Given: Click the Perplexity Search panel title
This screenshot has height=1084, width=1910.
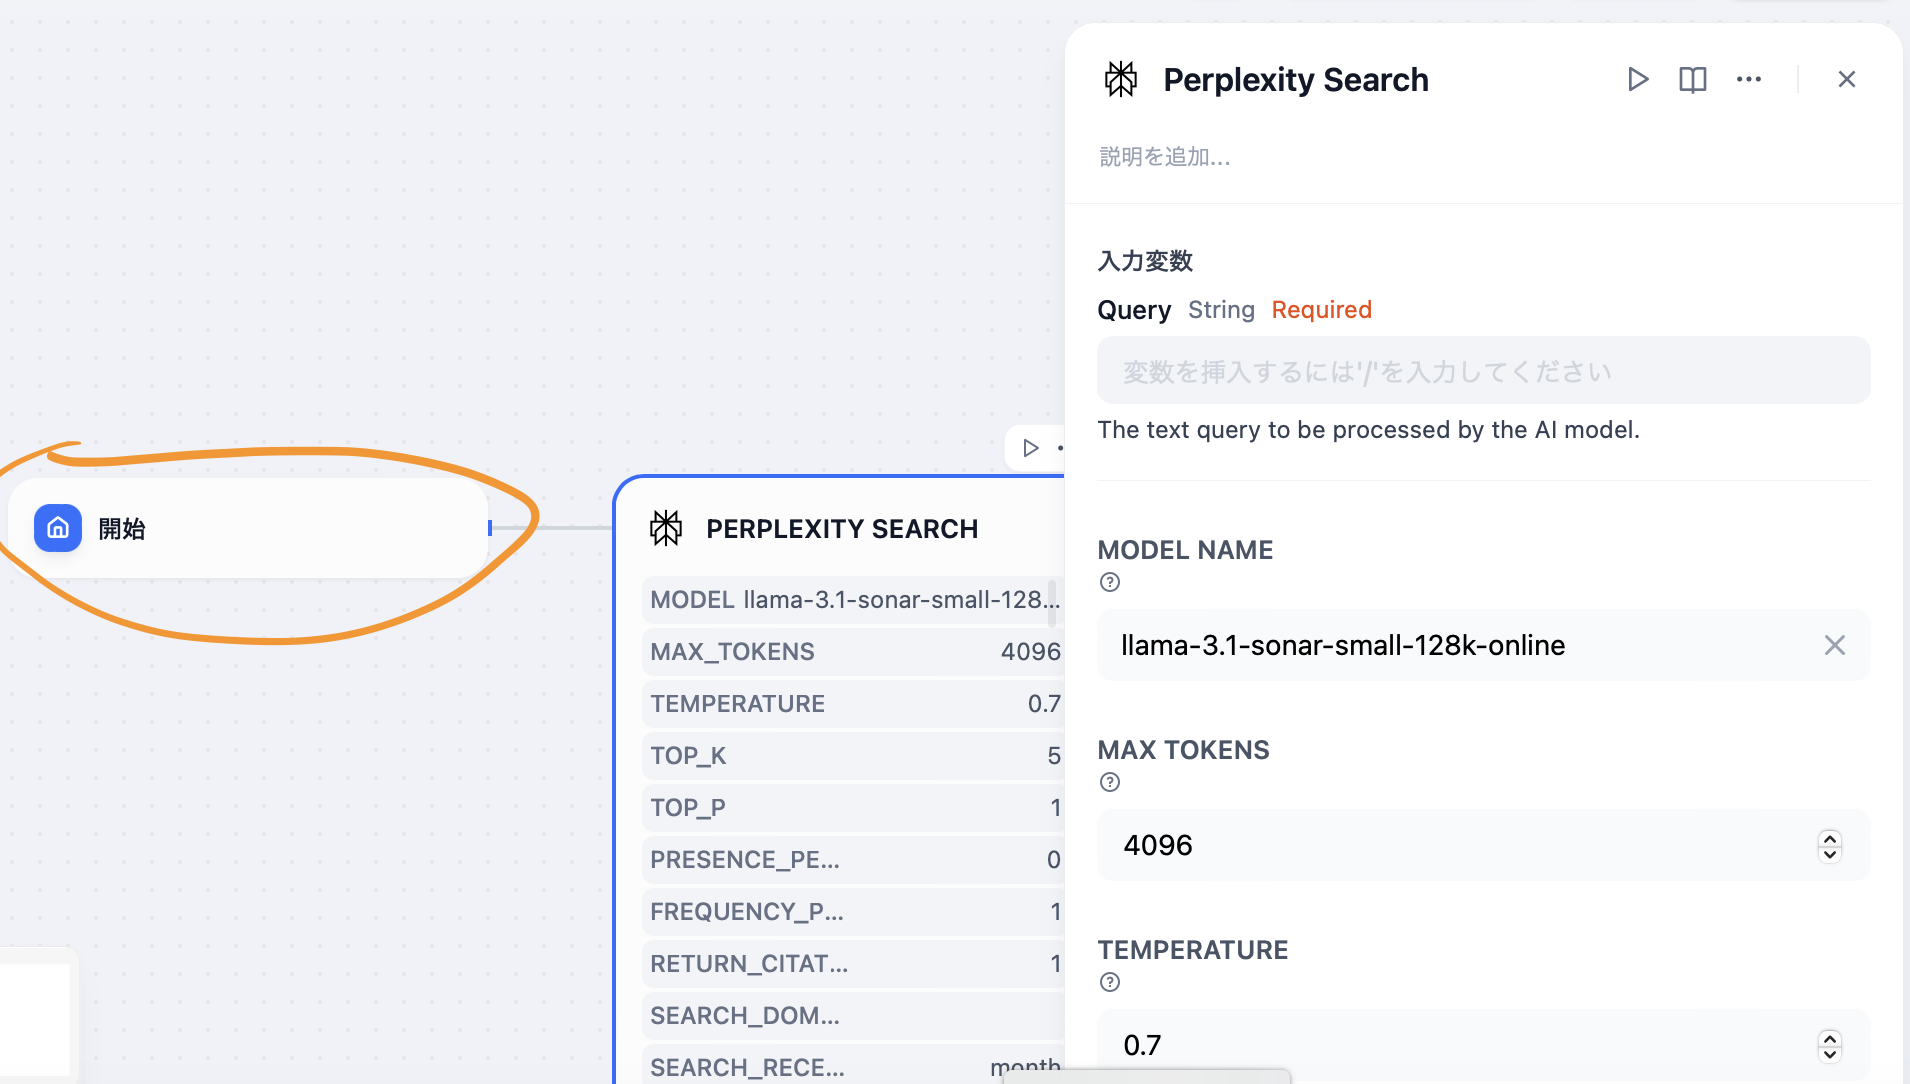Looking at the screenshot, I should tap(1295, 80).
